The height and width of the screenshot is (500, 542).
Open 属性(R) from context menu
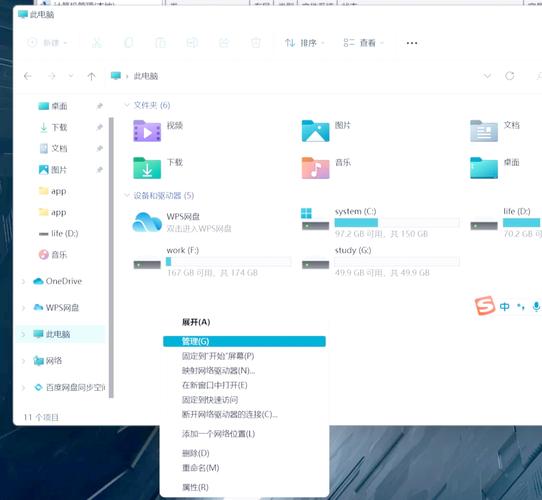195,487
